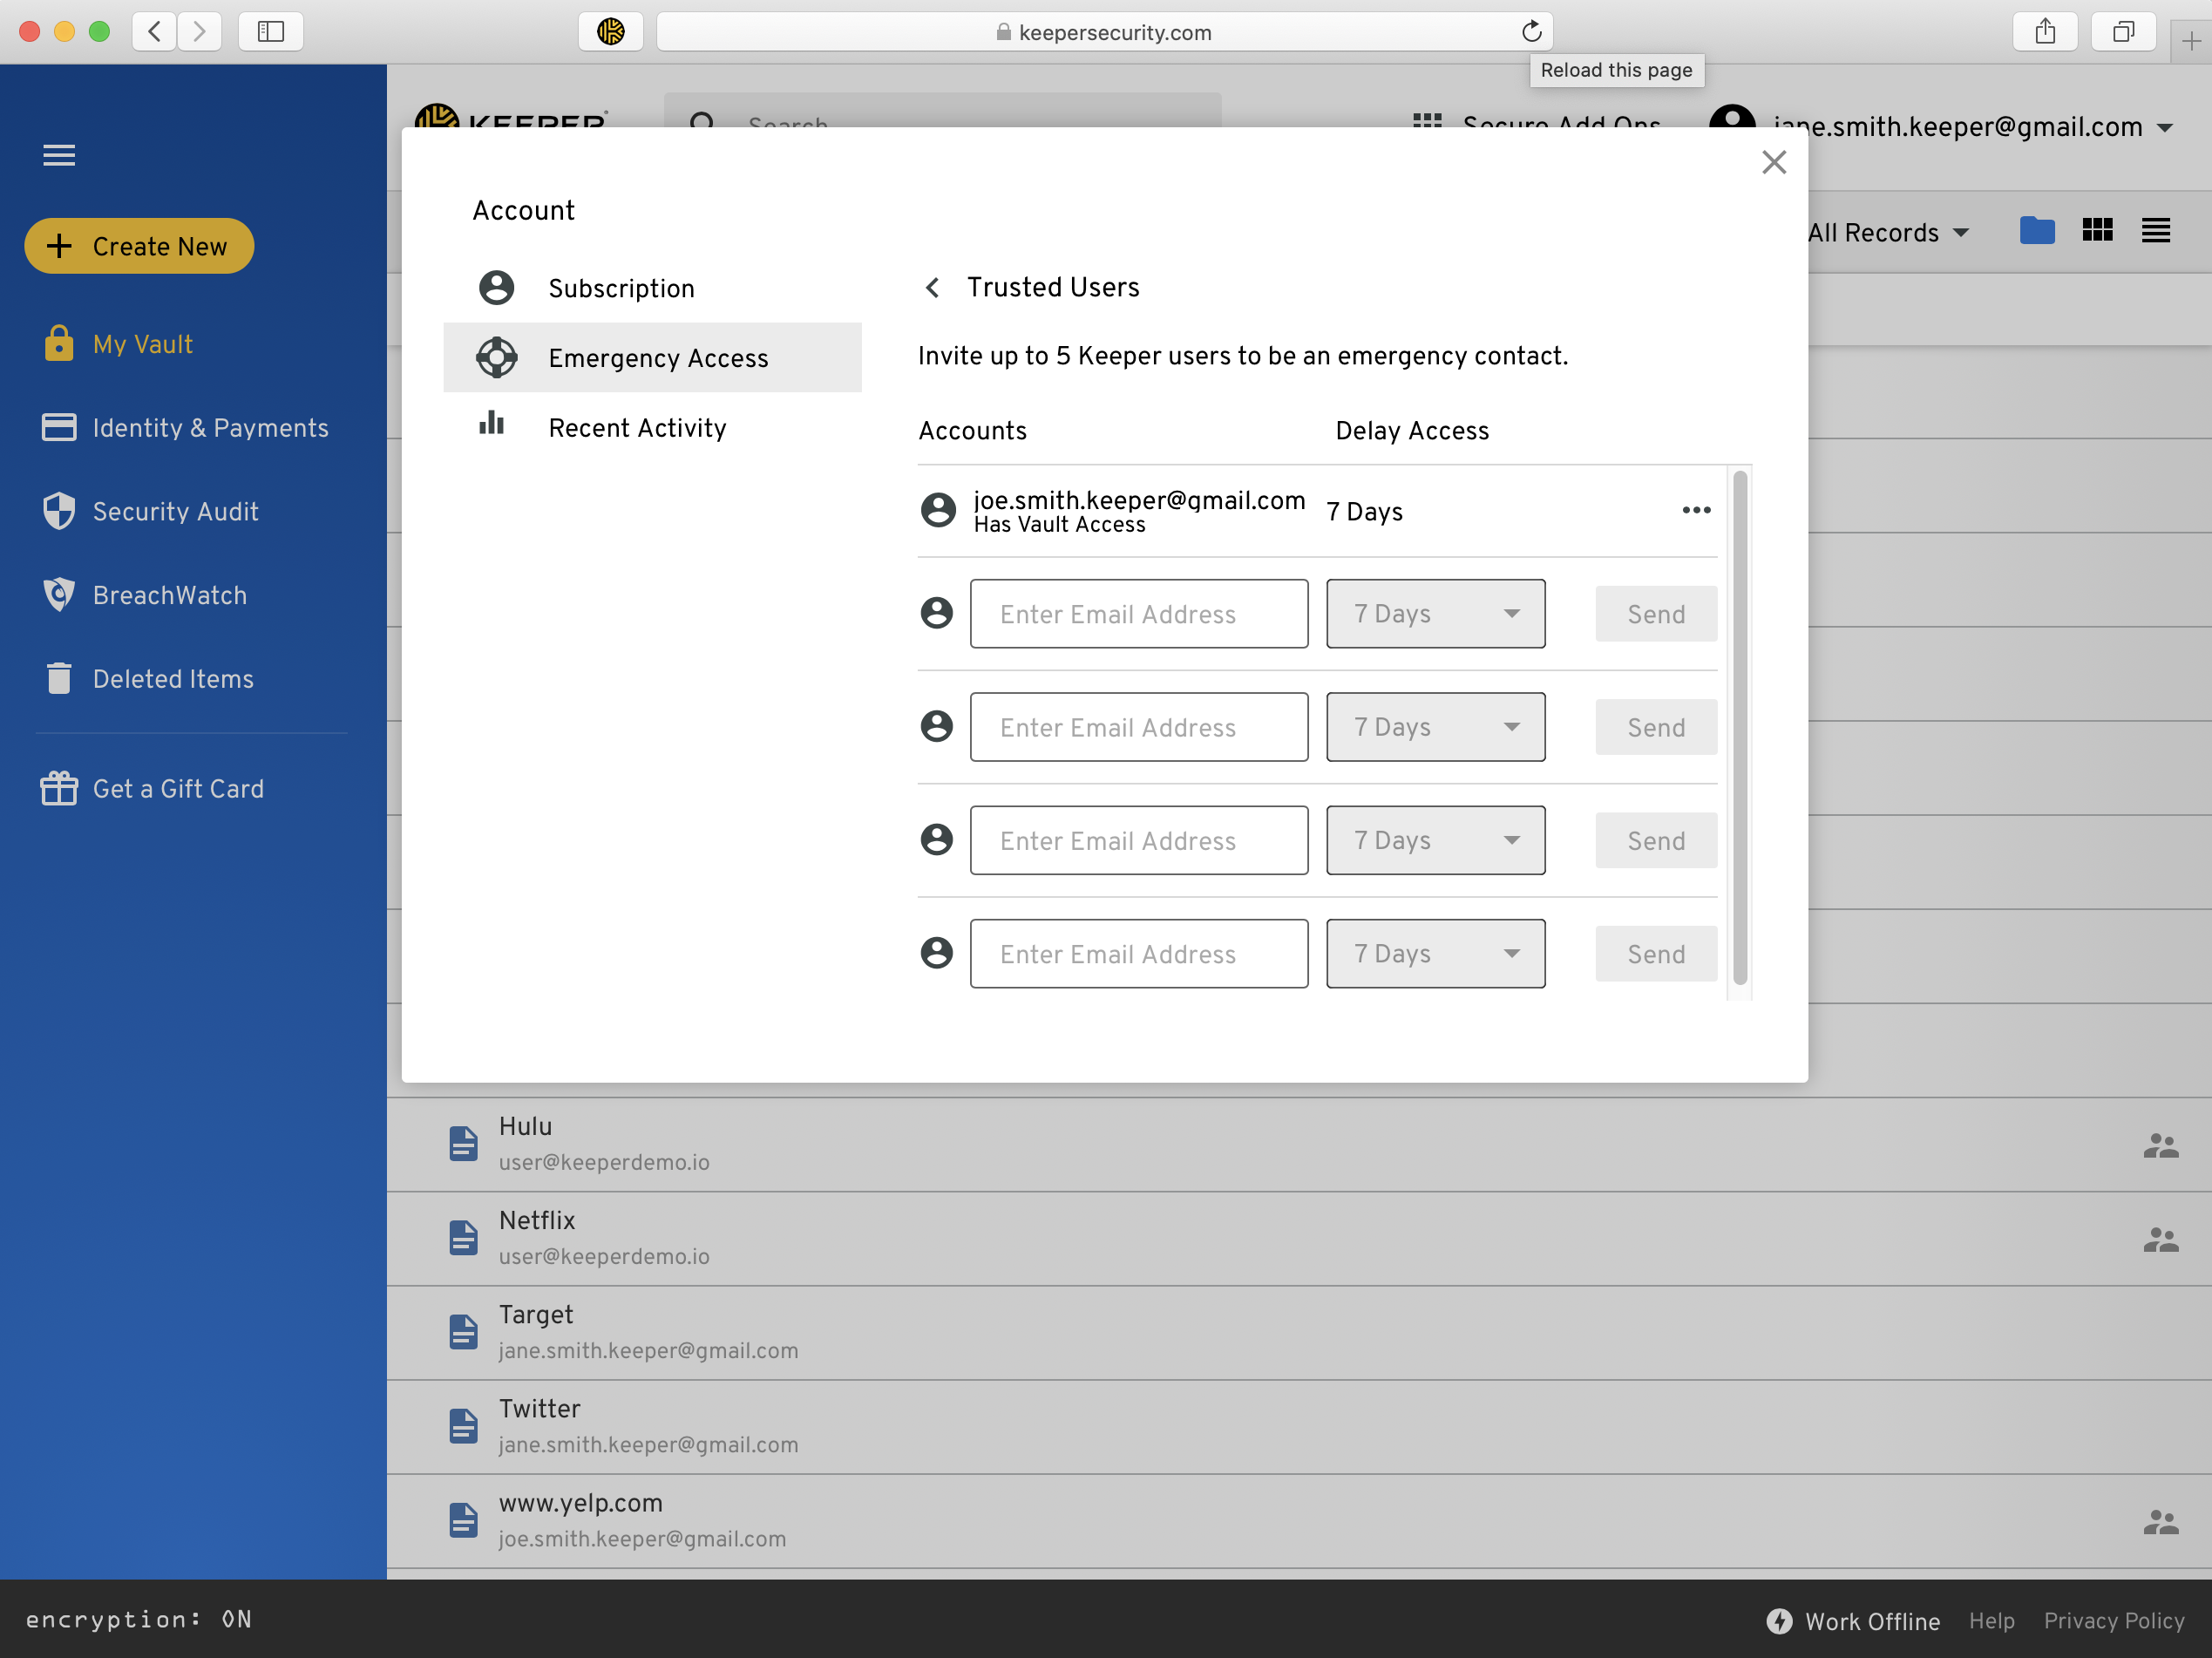Viewport: 2212px width, 1658px height.
Task: Open the Twitter record
Action: pos(1299,1427)
